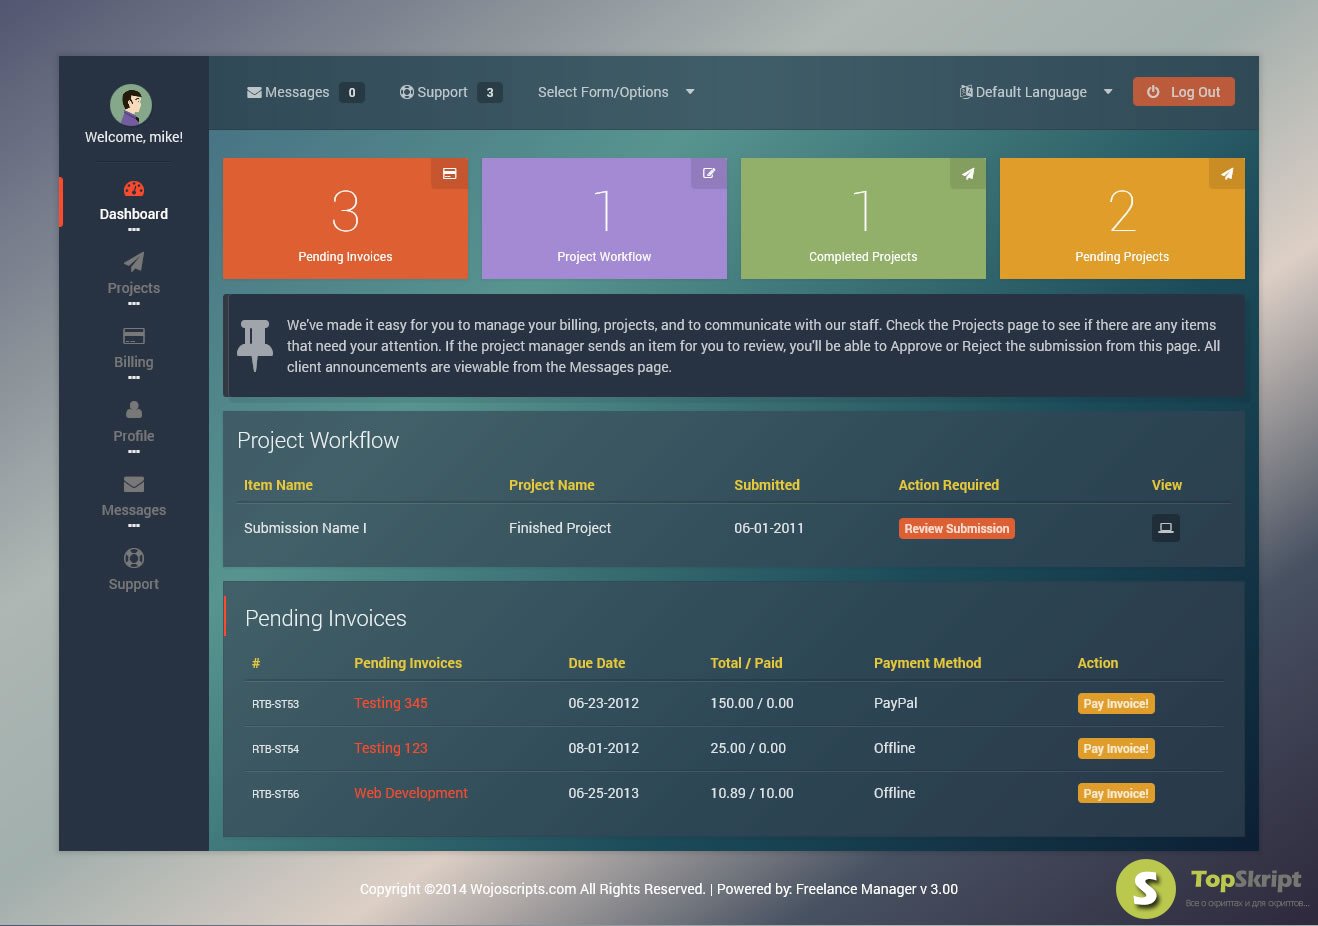Click the Finished Project cell
Image resolution: width=1318 pixels, height=926 pixels.
click(x=560, y=528)
